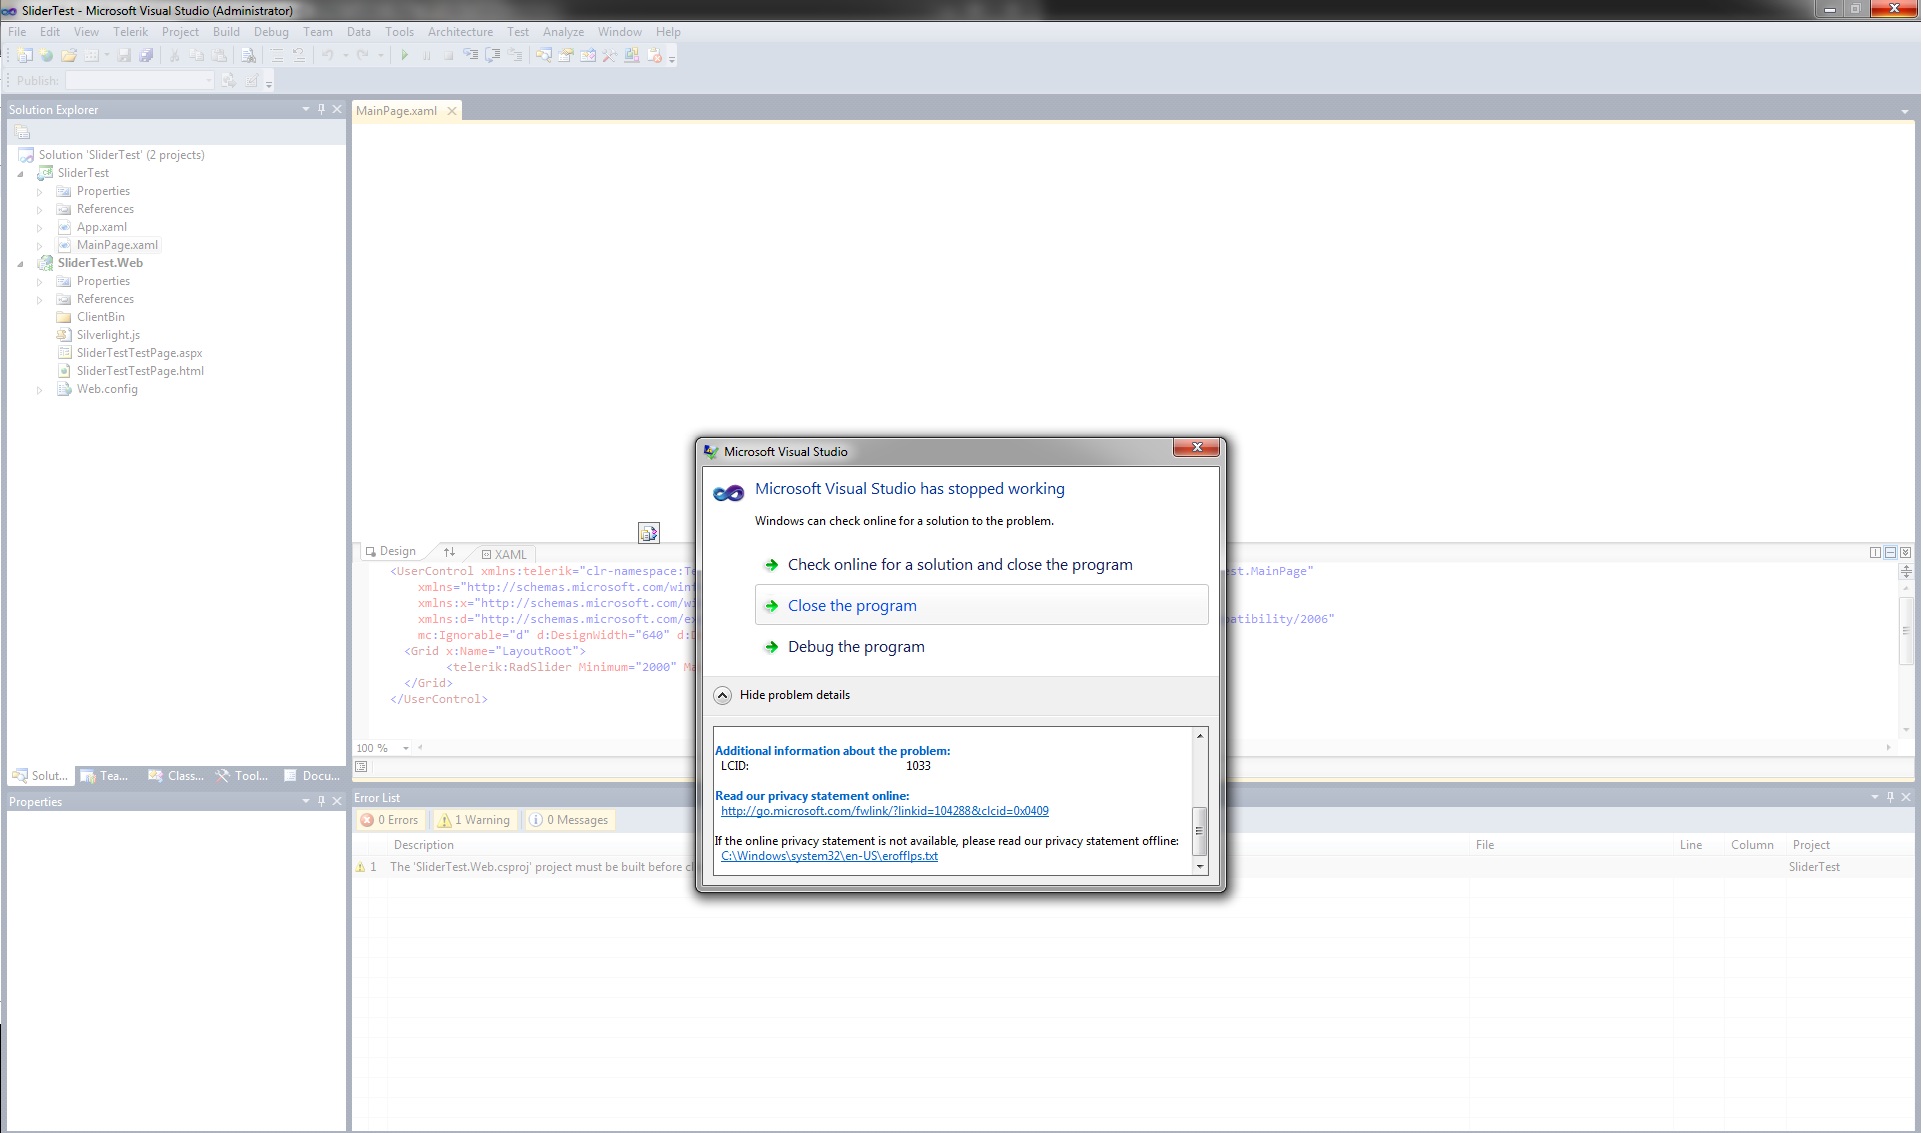Toggle the 0 Messages filter
Image resolution: width=1923 pixels, height=1133 pixels.
[x=569, y=820]
